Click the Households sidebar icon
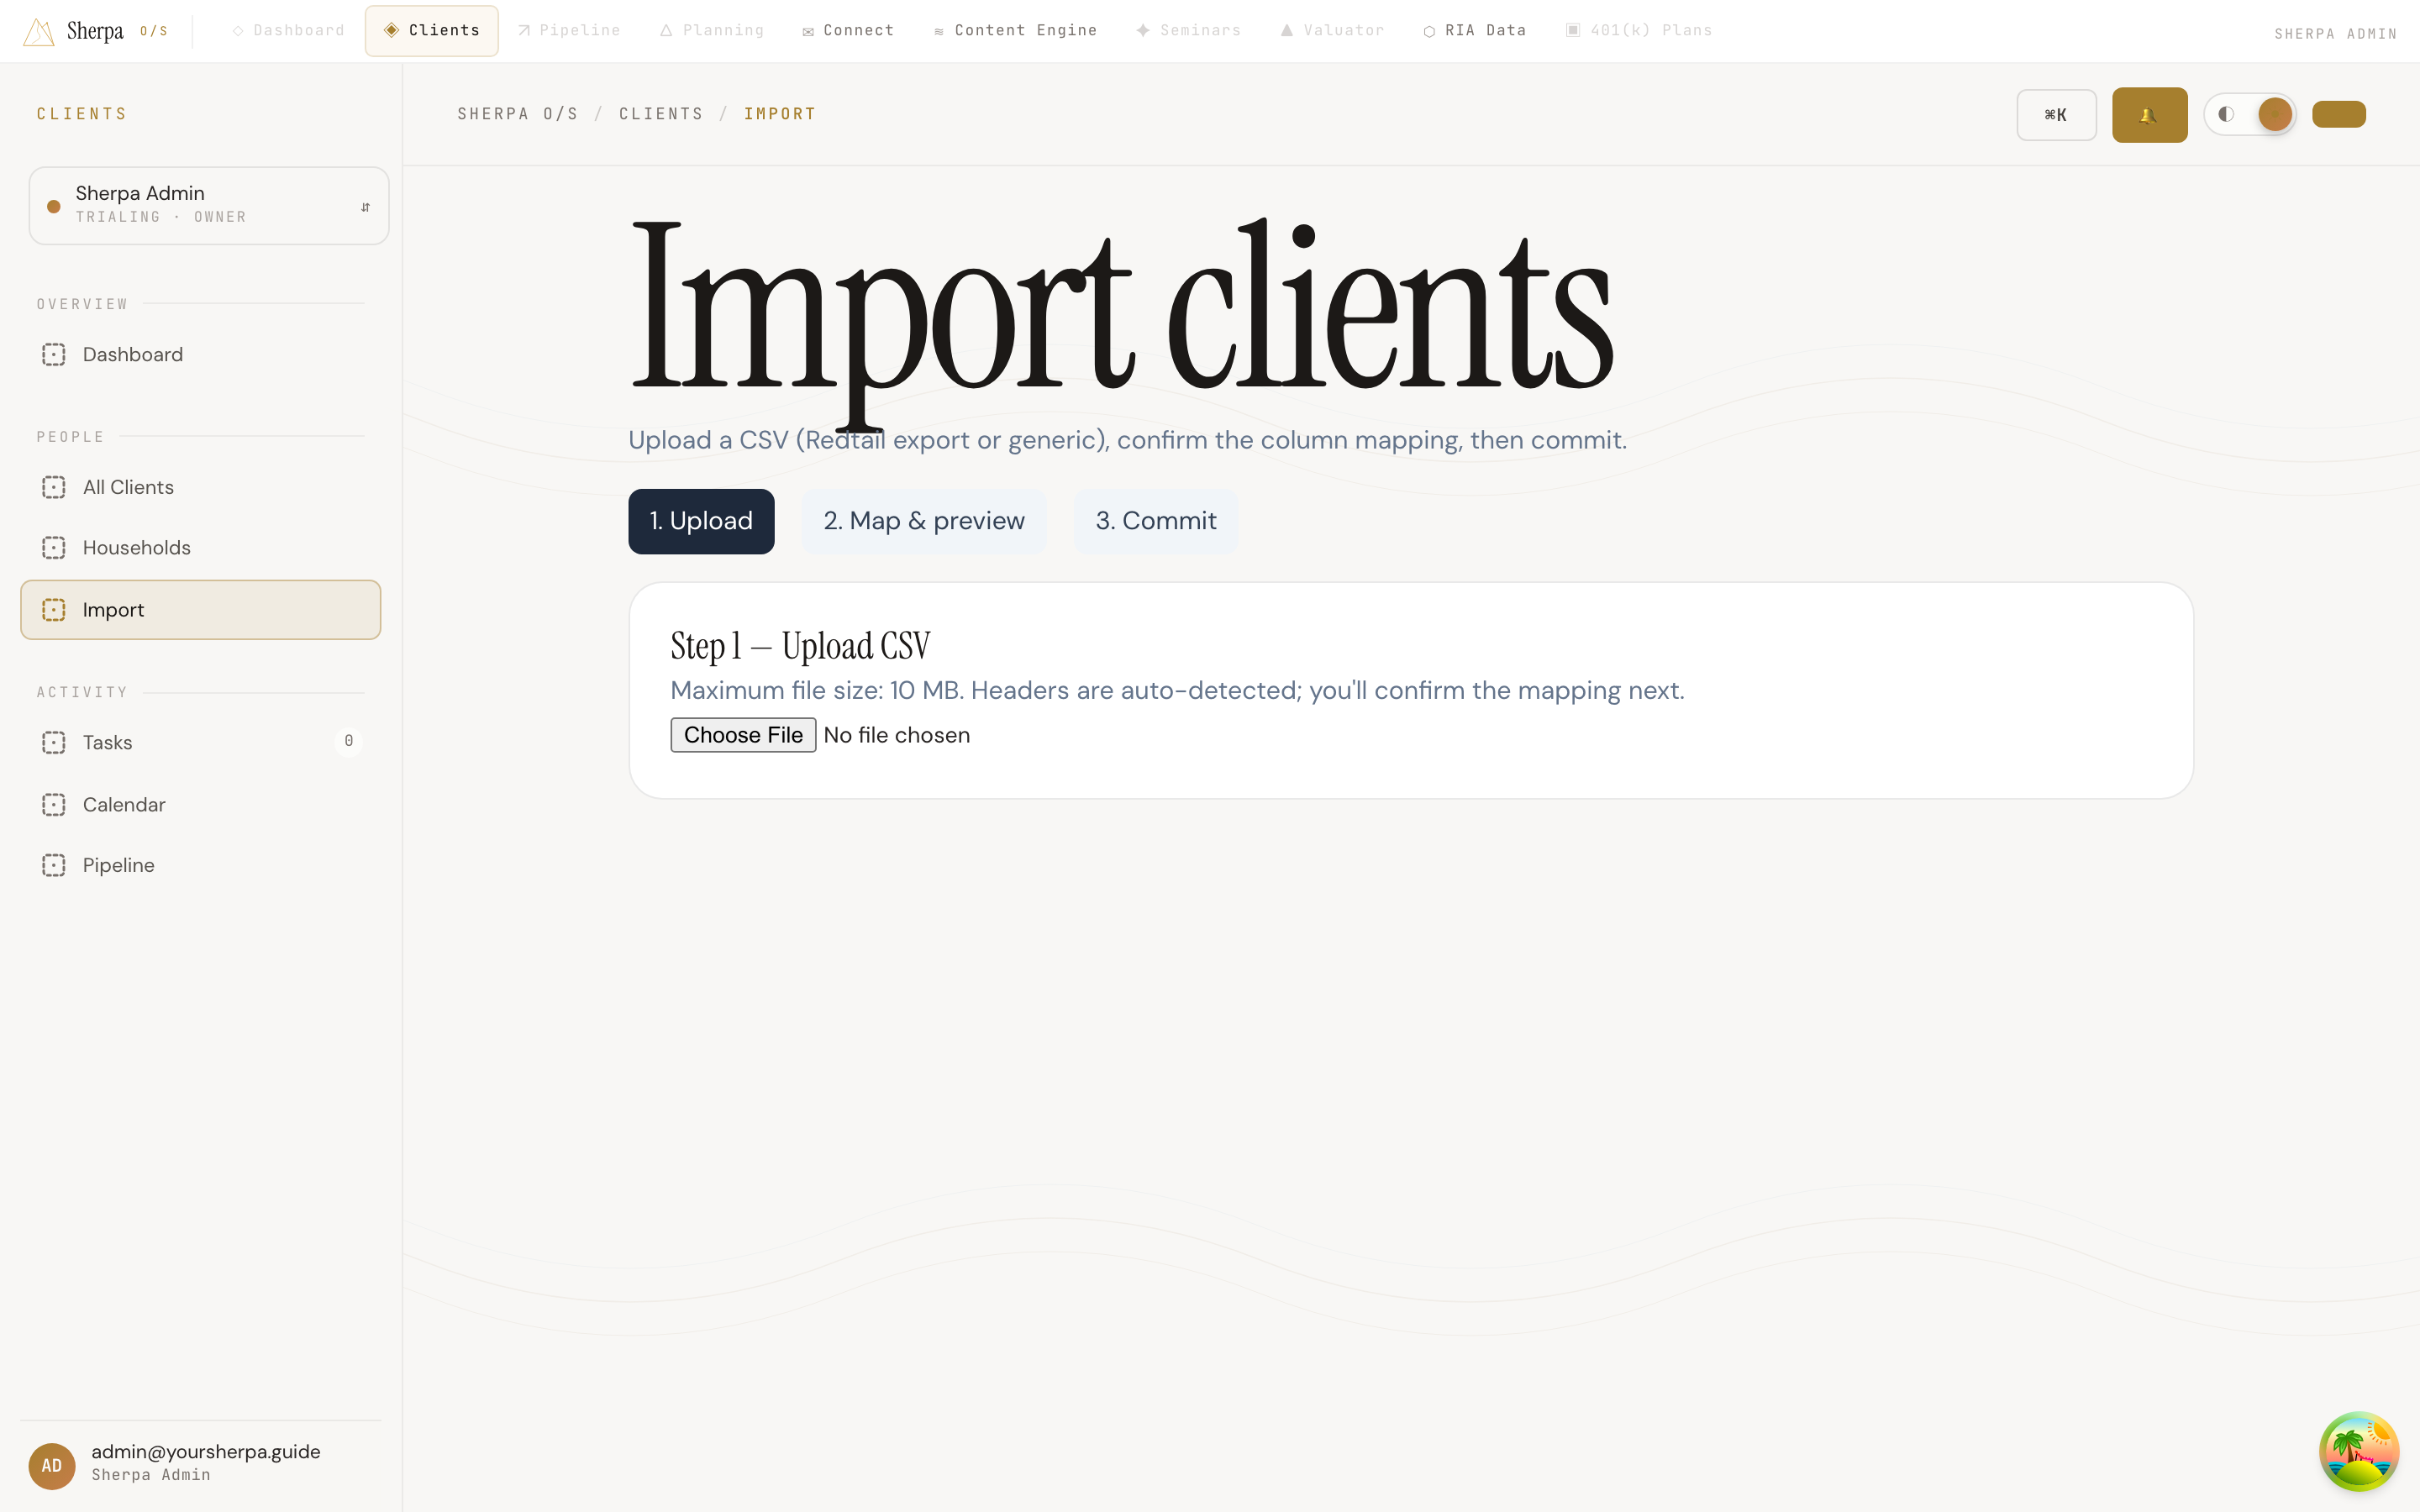This screenshot has width=2420, height=1512. 54,548
